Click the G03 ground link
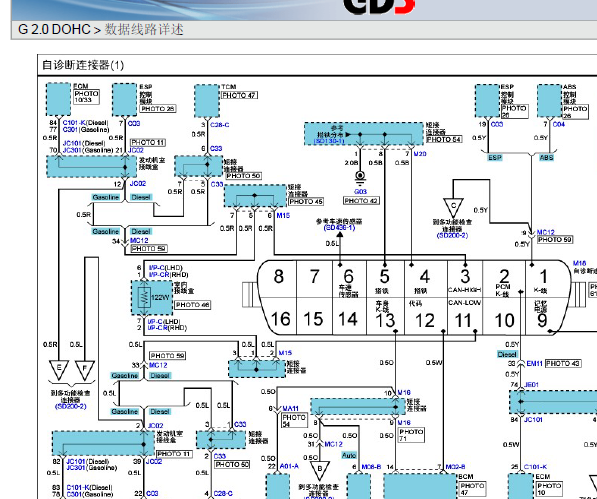The image size is (597, 499). coord(360,191)
